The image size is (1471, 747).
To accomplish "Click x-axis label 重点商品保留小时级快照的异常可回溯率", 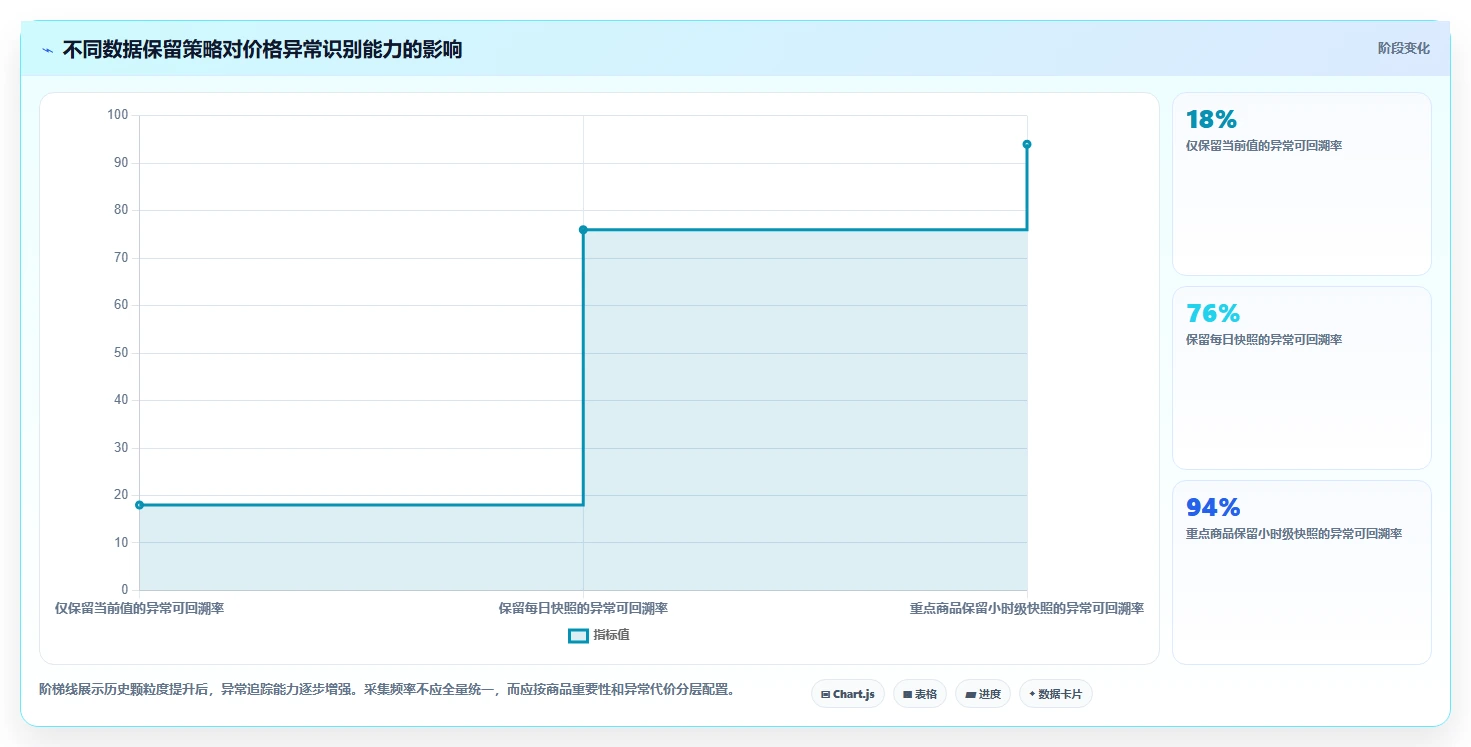I will point(1027,608).
